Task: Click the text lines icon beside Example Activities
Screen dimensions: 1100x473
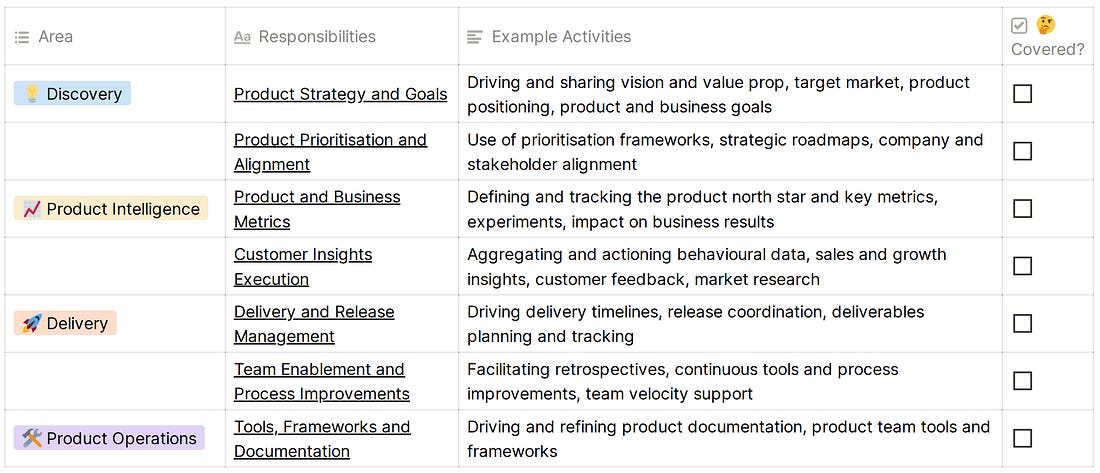Action: (475, 37)
